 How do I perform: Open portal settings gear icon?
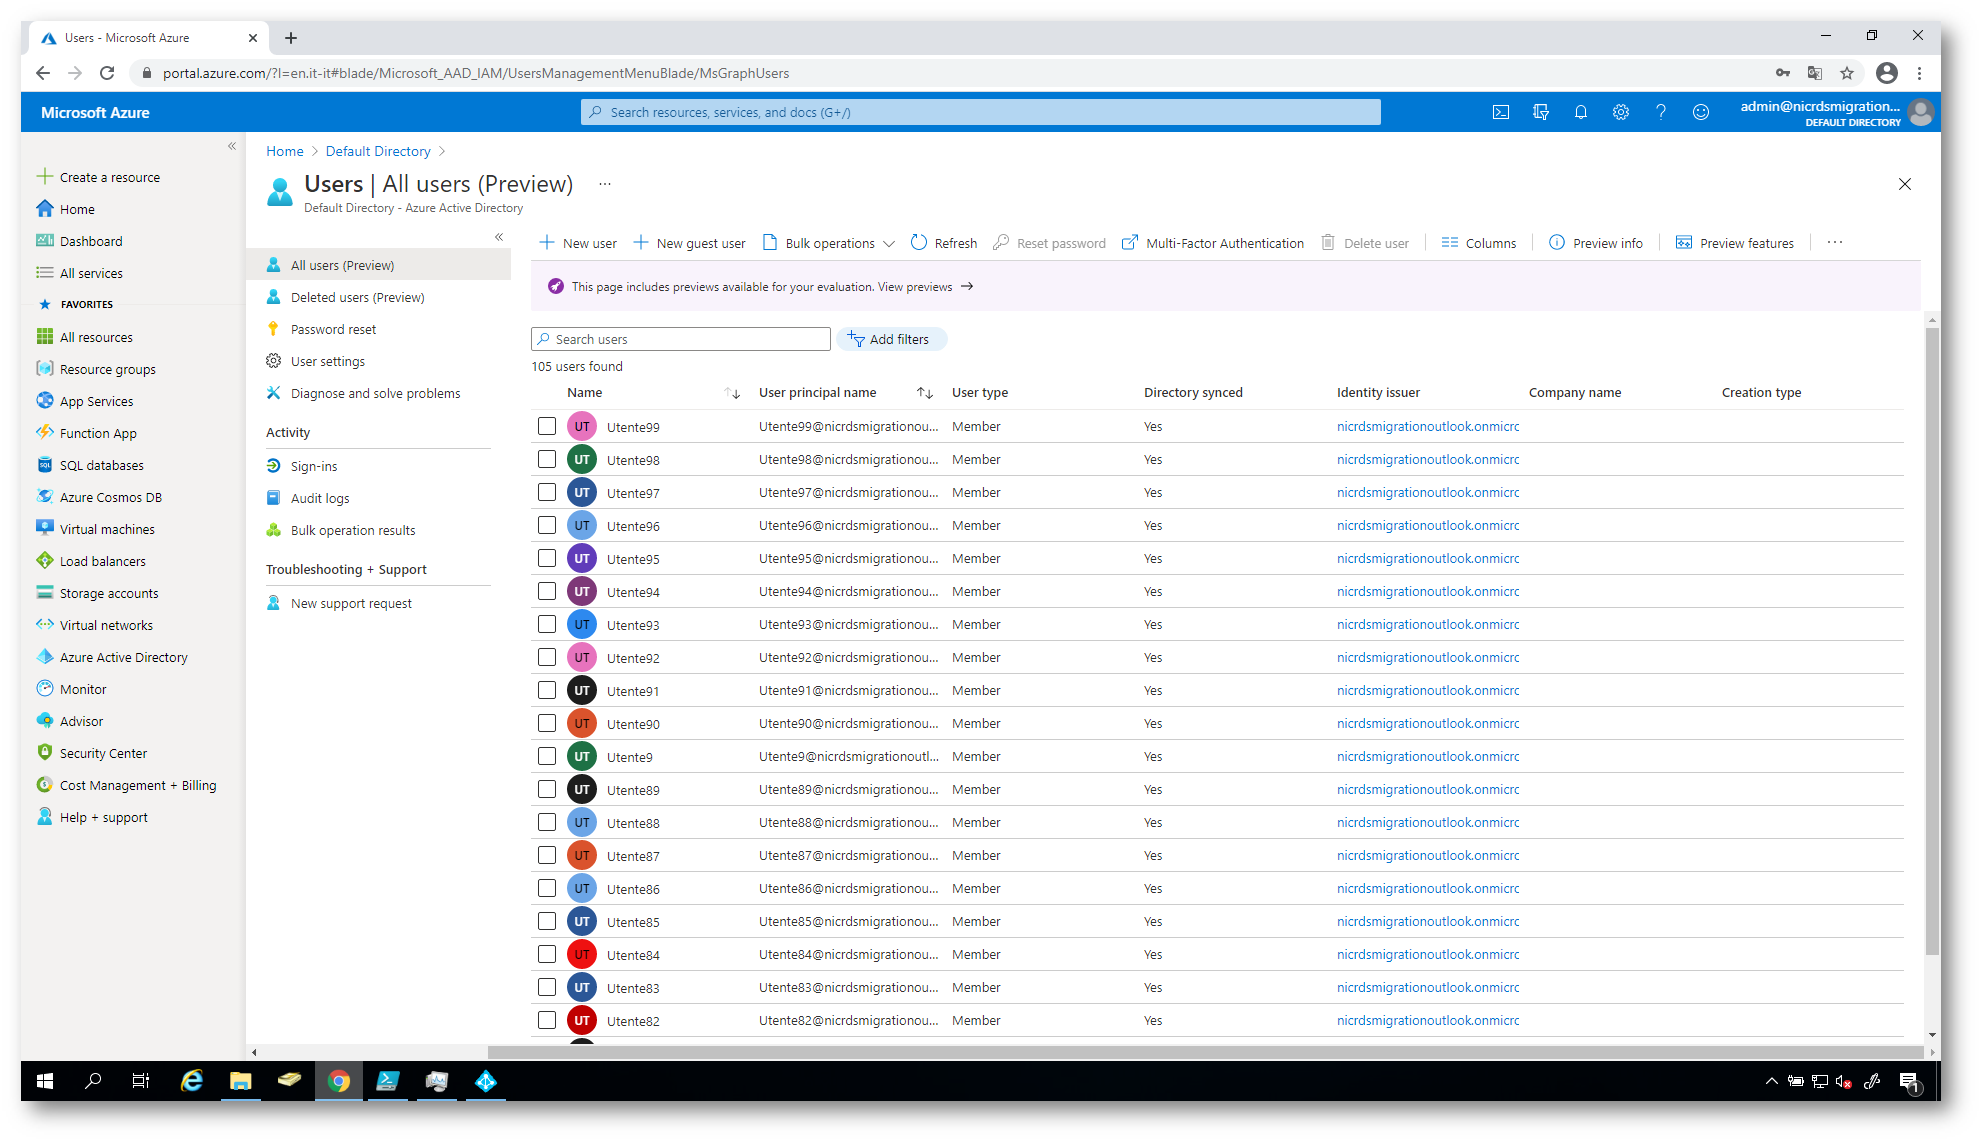point(1621,112)
